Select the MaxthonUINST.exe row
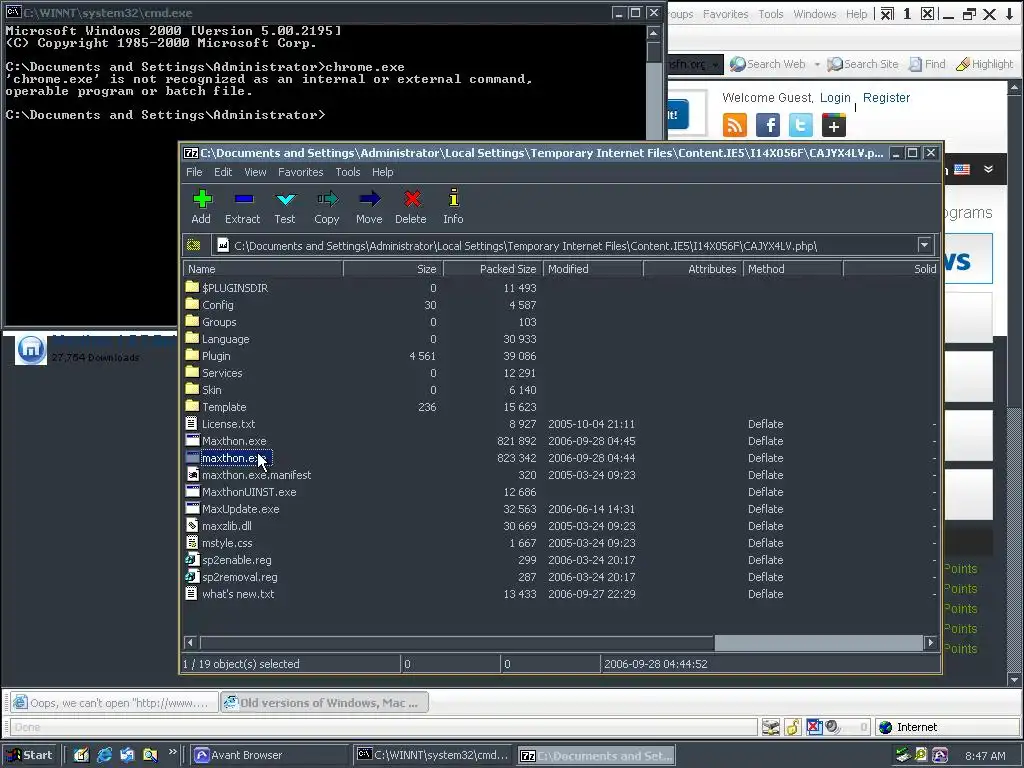Screen dimensions: 1024x768 click(x=560, y=492)
